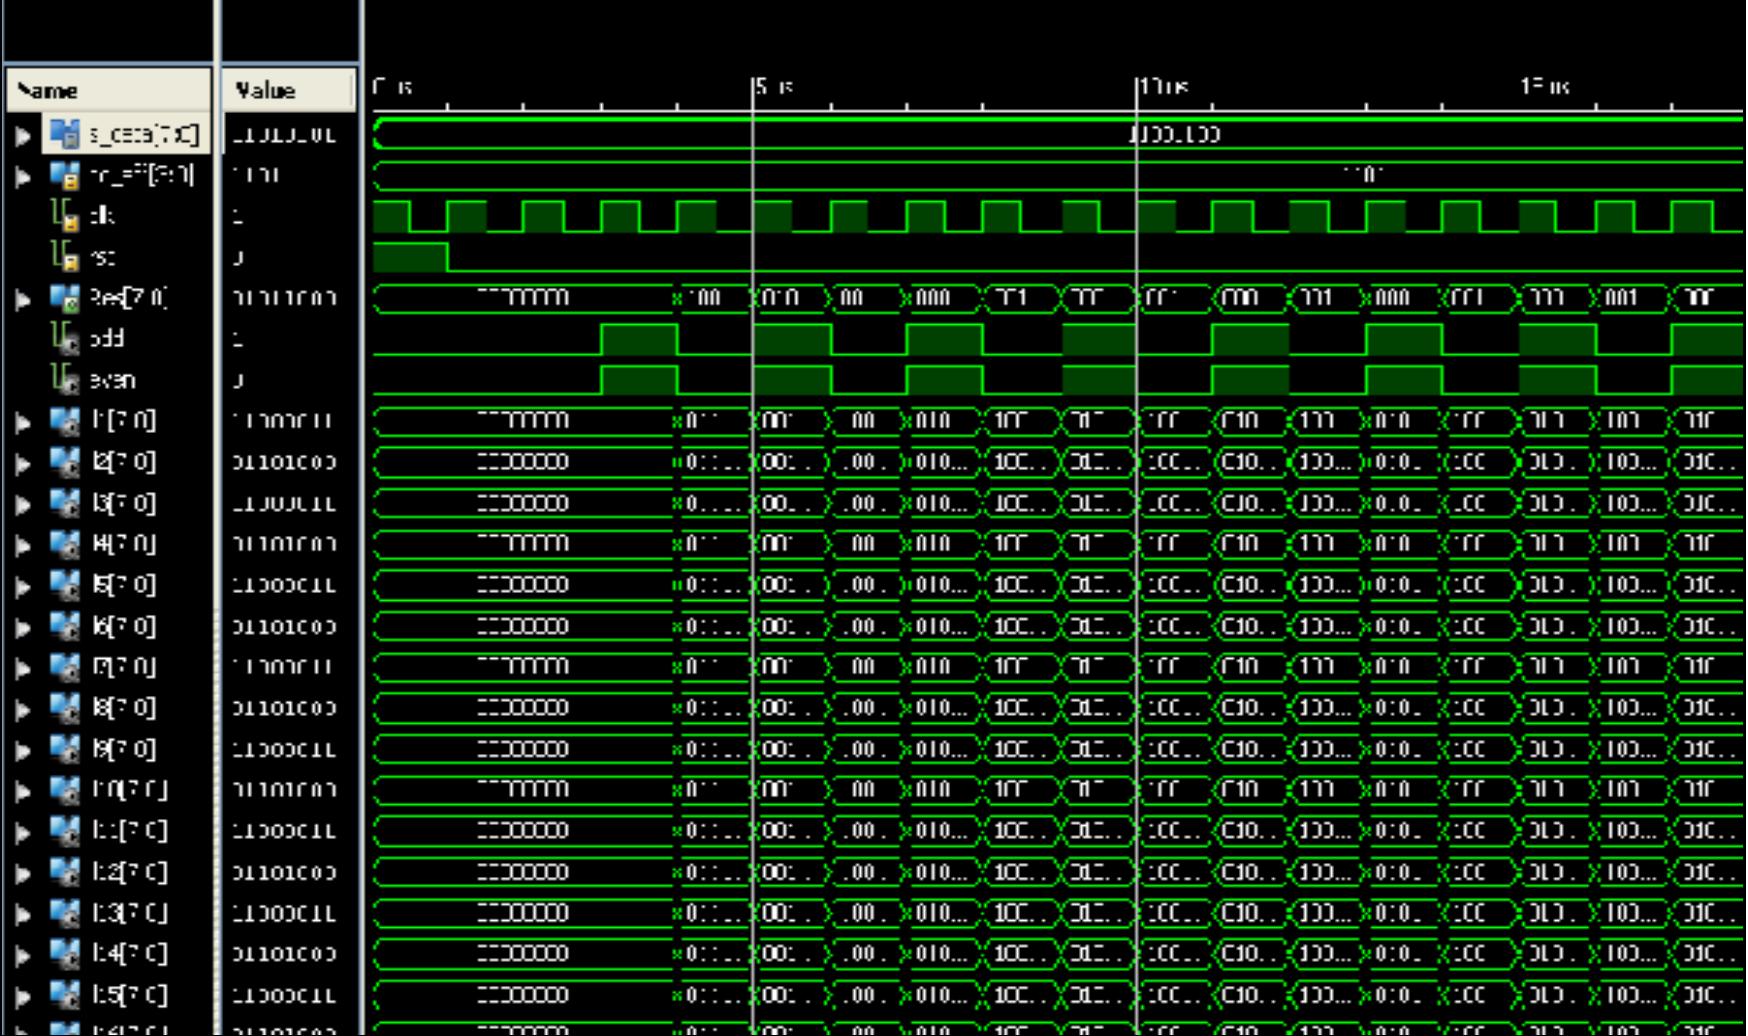Click the even signal icon

pos(65,380)
